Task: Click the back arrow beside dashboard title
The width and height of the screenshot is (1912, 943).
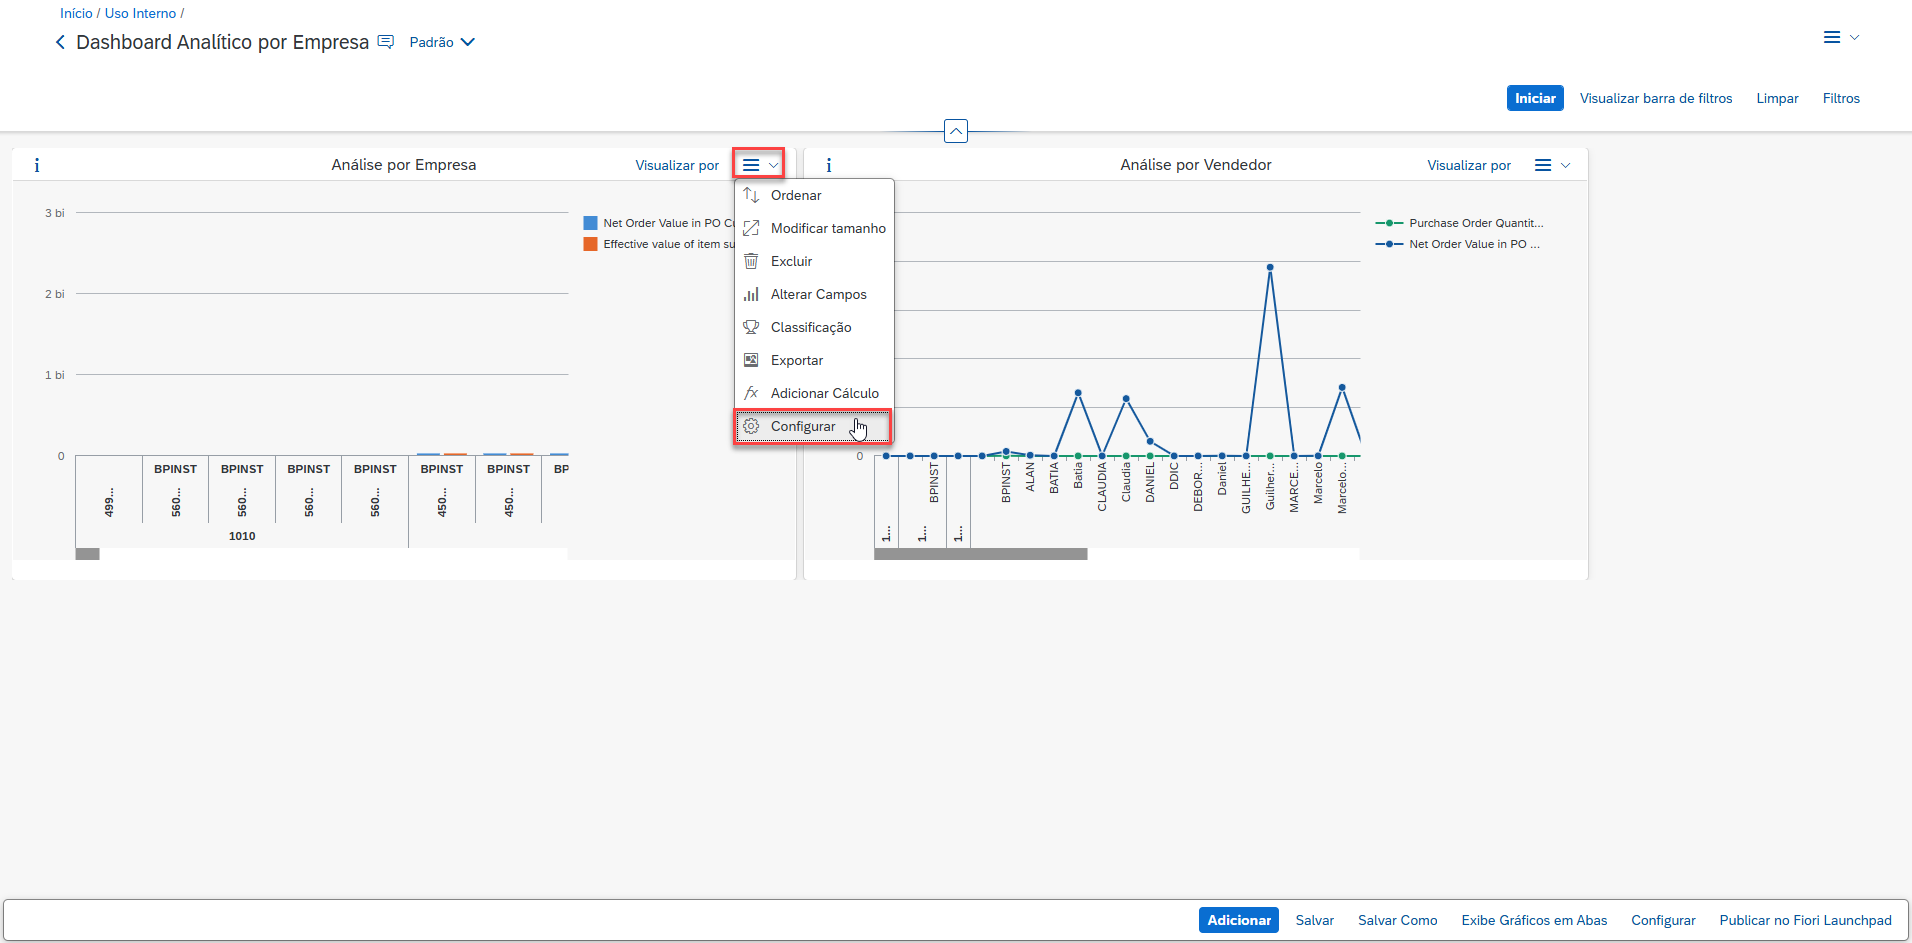Action: 60,42
